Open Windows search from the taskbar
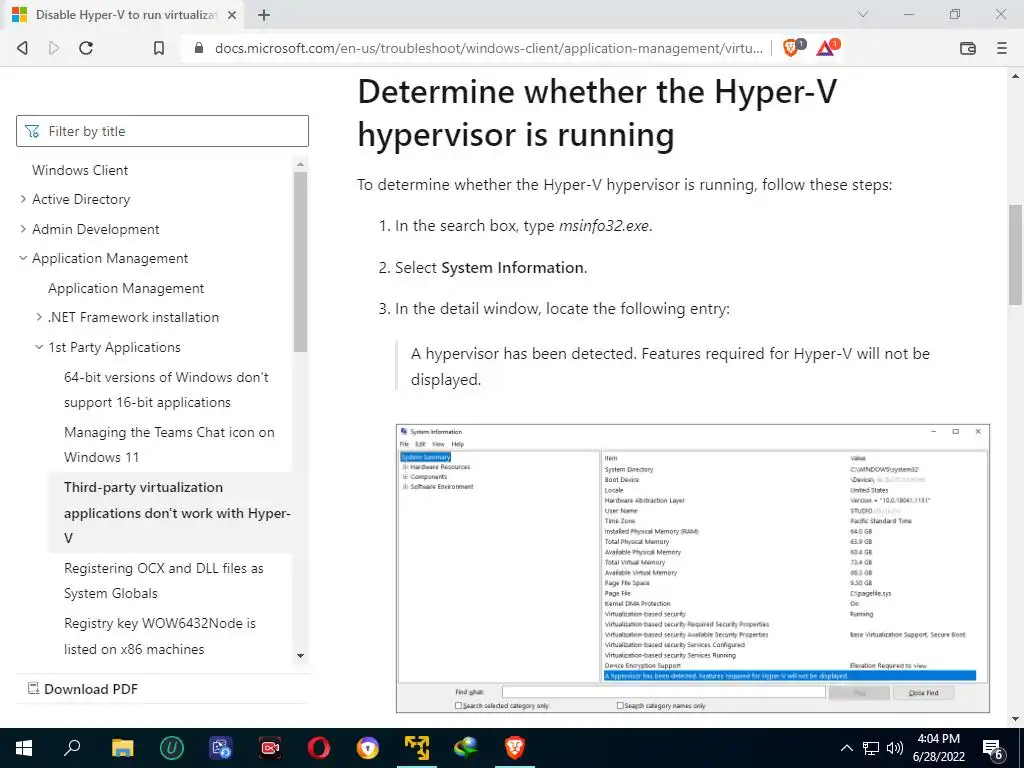The height and width of the screenshot is (768, 1024). [x=72, y=747]
